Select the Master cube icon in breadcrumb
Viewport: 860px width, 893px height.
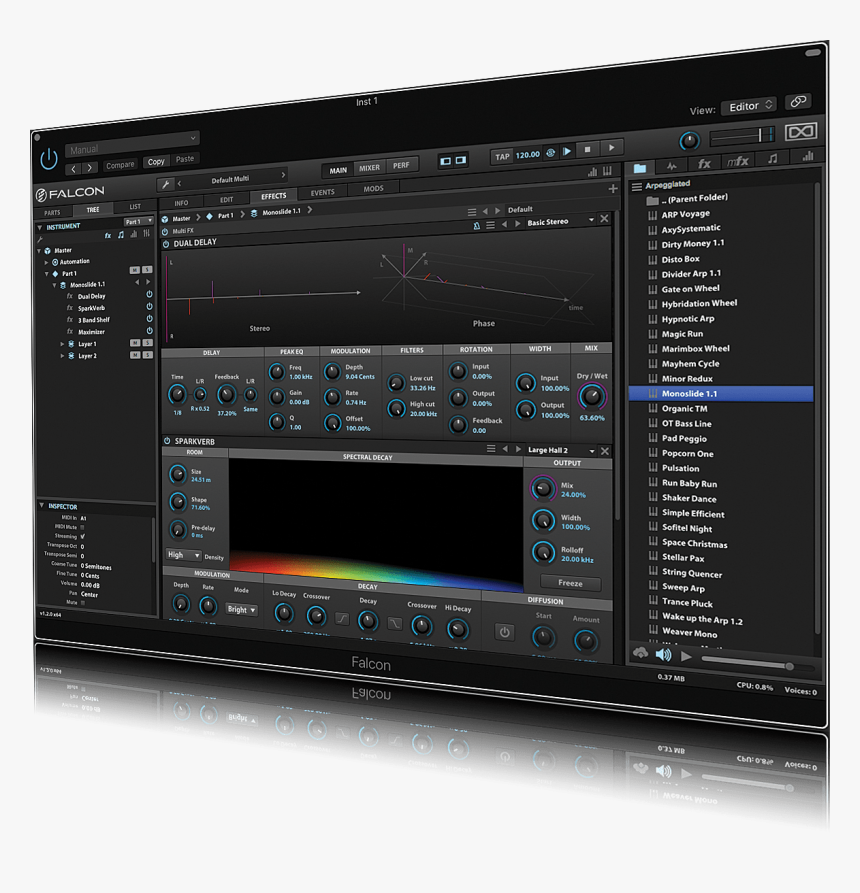pos(165,219)
